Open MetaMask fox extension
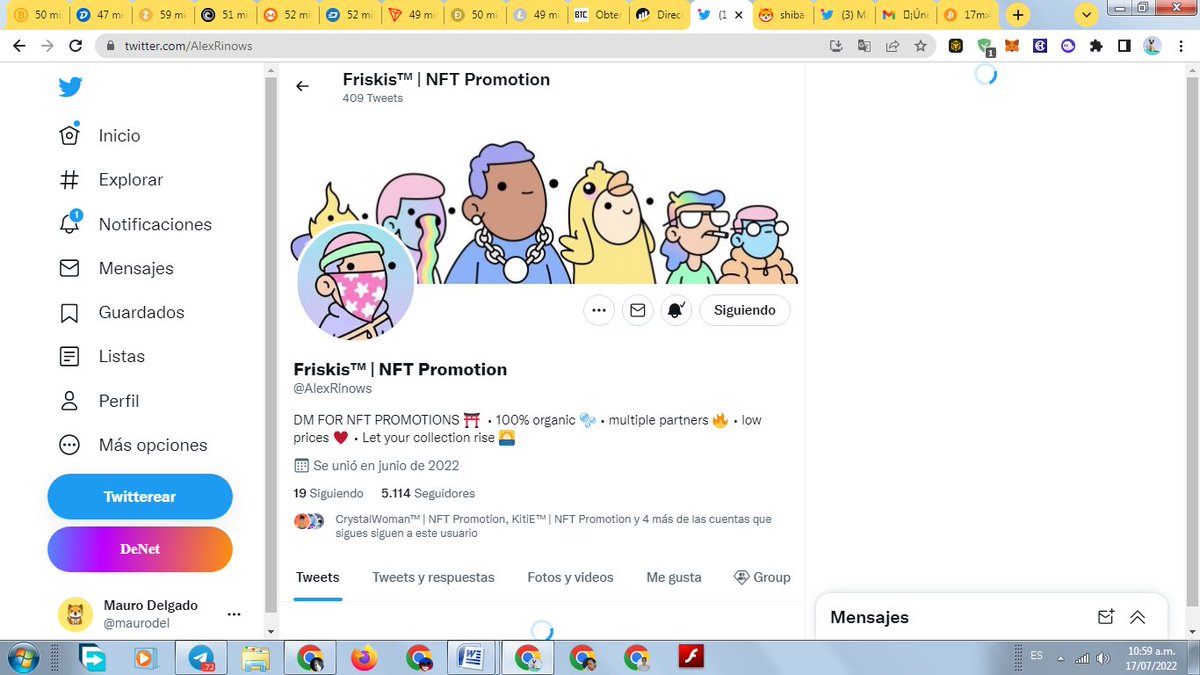The width and height of the screenshot is (1200, 675). (x=1012, y=46)
